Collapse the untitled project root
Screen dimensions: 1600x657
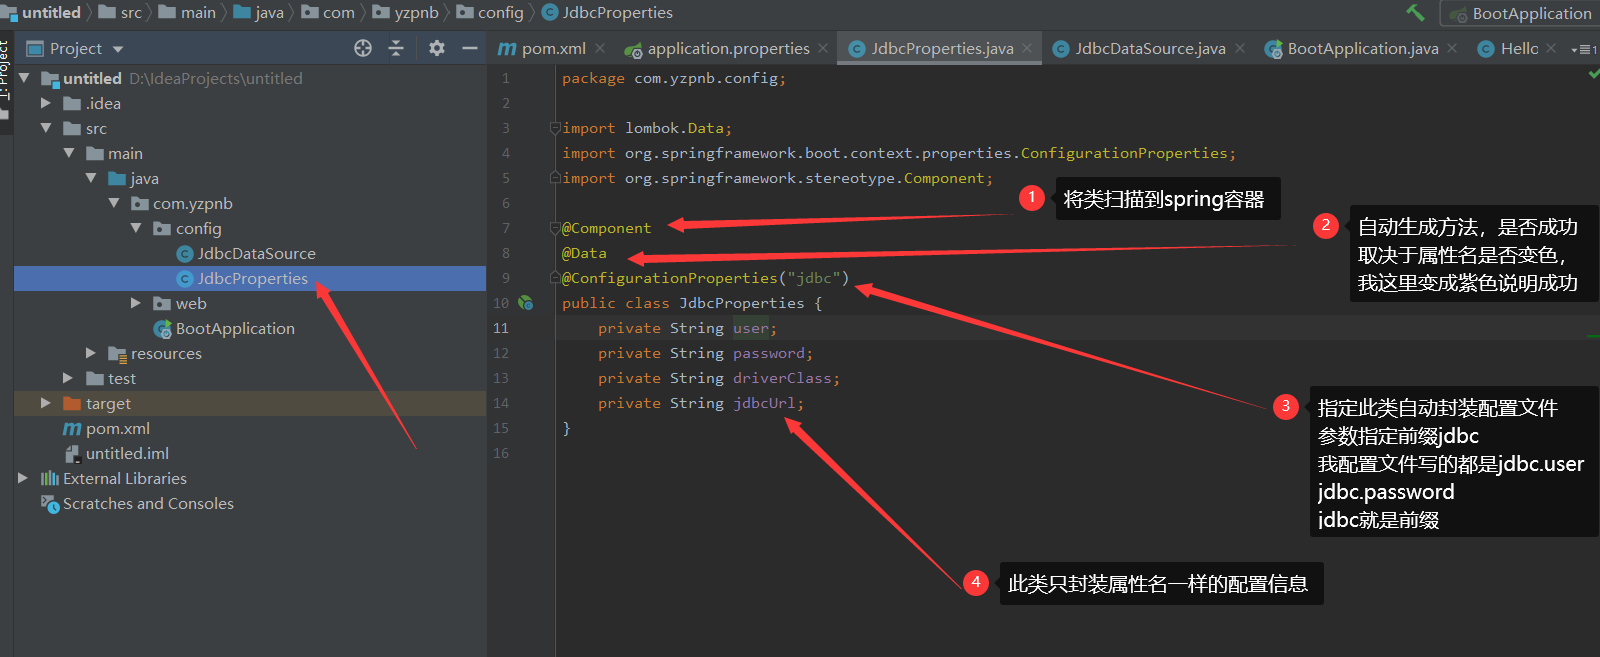(x=24, y=78)
